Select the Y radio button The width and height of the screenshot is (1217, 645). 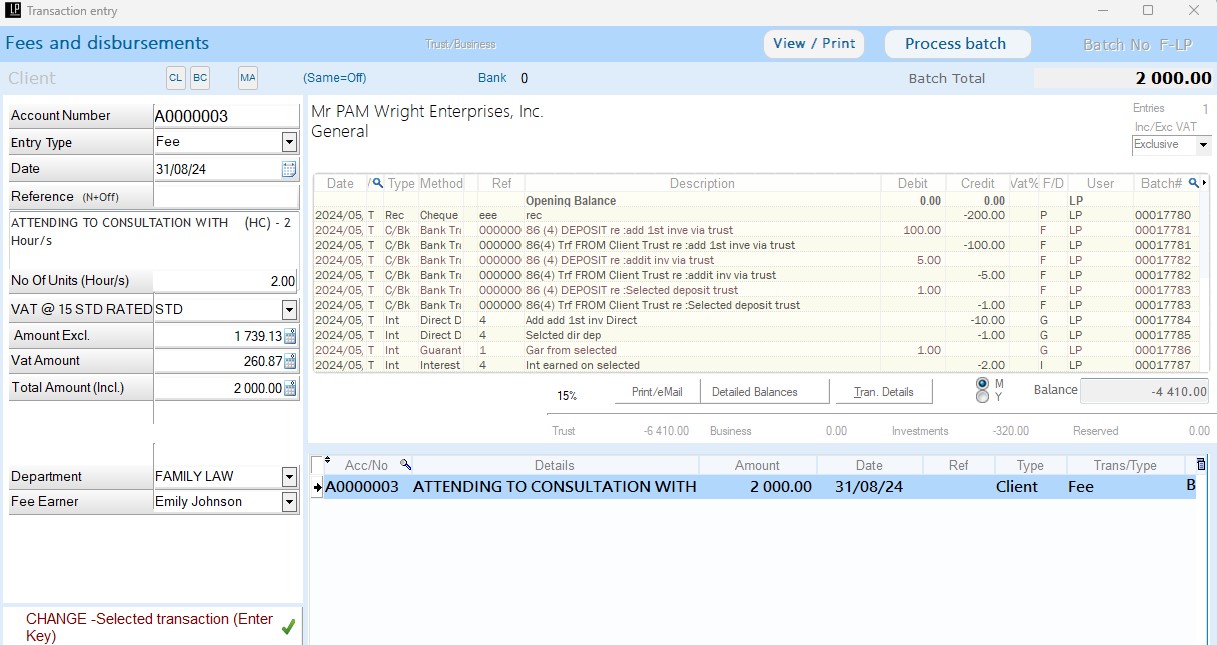(x=981, y=397)
